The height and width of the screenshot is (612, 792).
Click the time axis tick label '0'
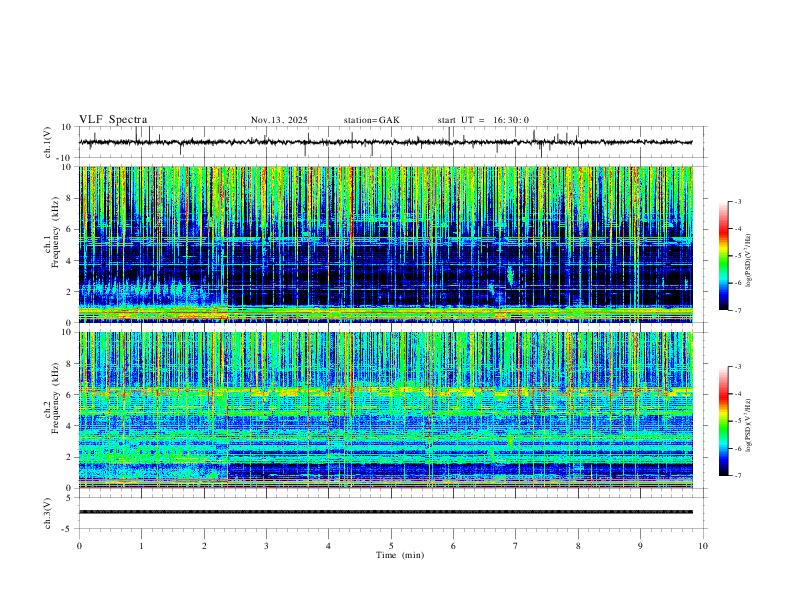[79, 546]
